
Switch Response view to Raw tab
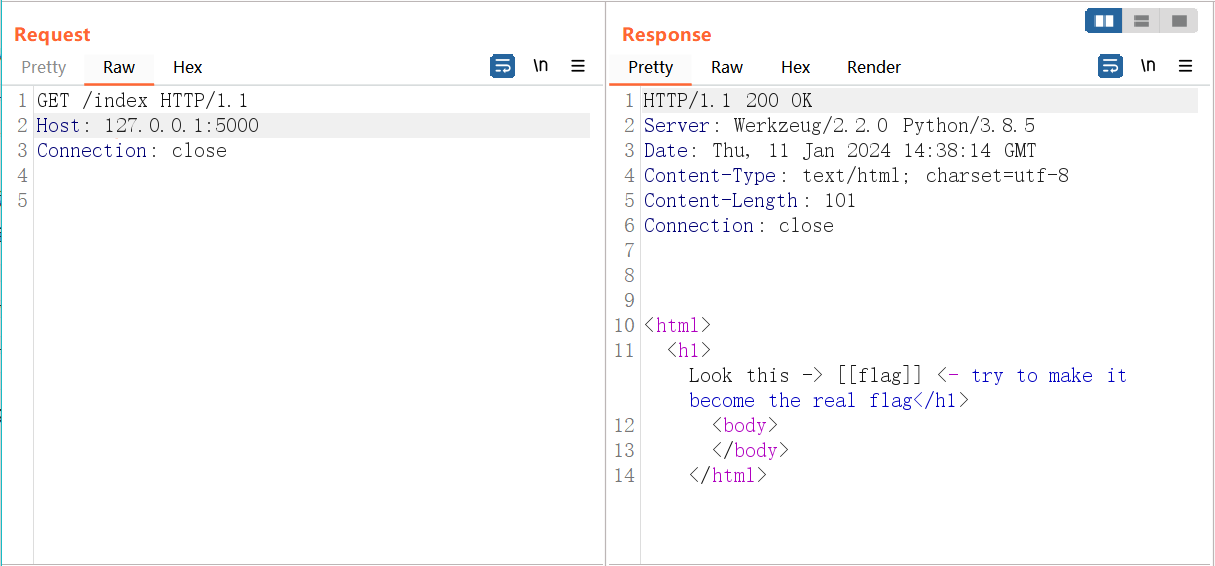(x=727, y=67)
